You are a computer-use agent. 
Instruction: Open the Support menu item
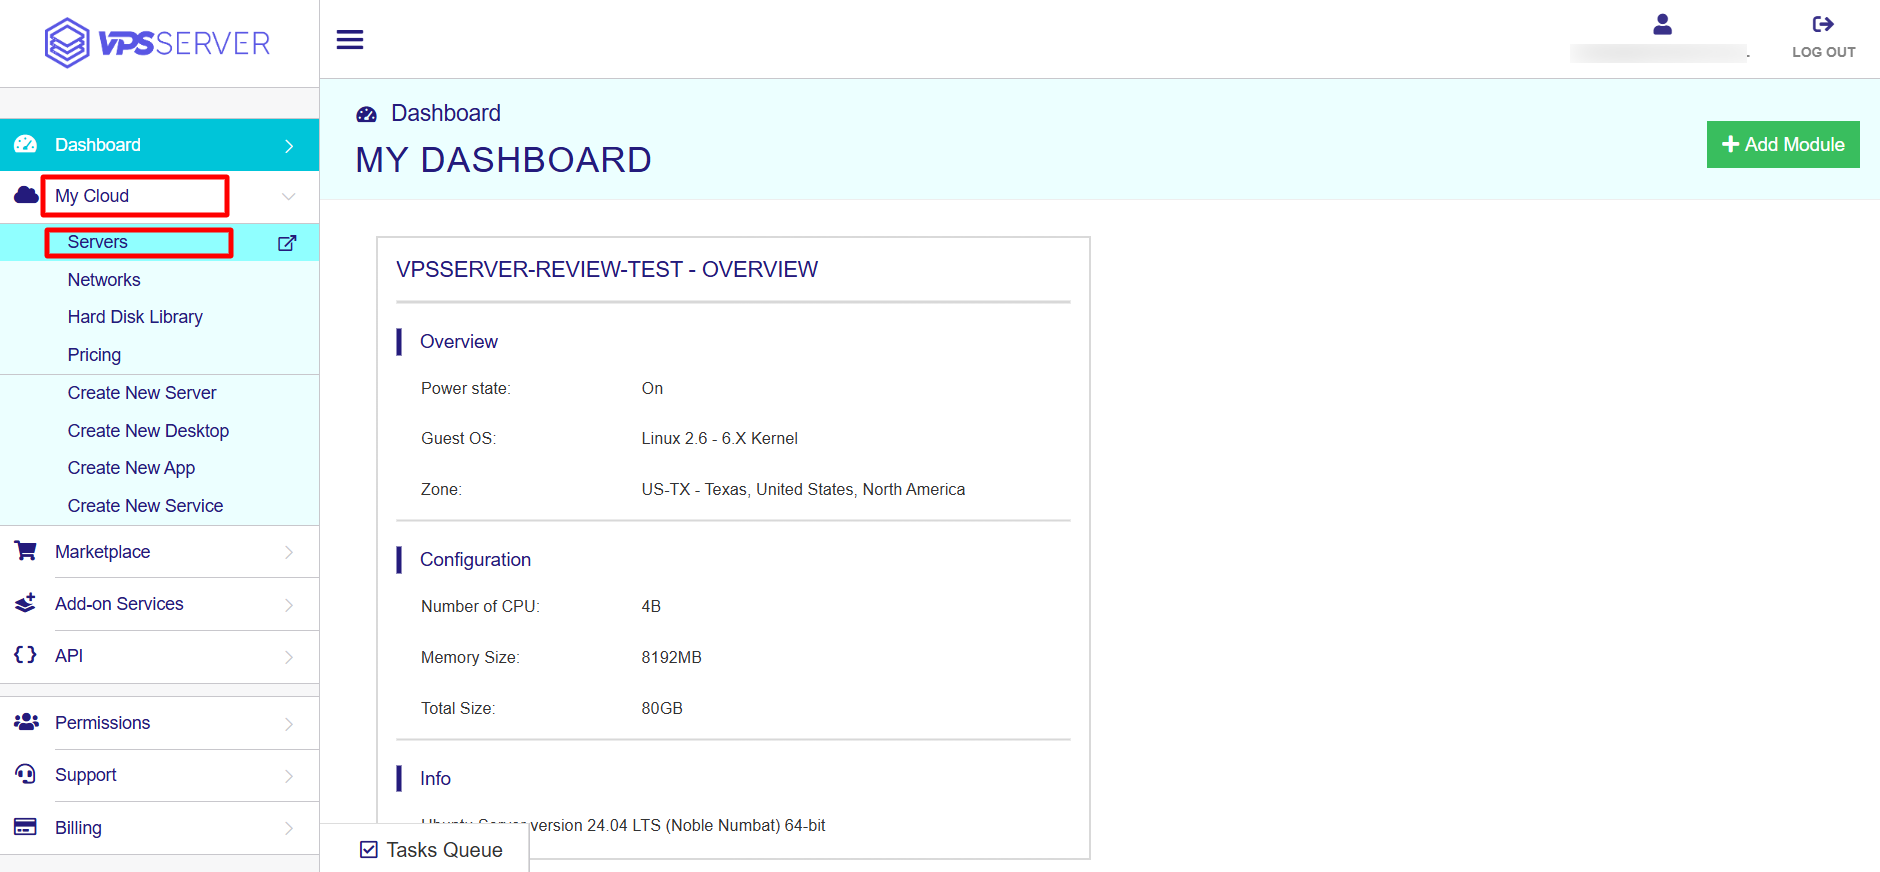click(160, 775)
